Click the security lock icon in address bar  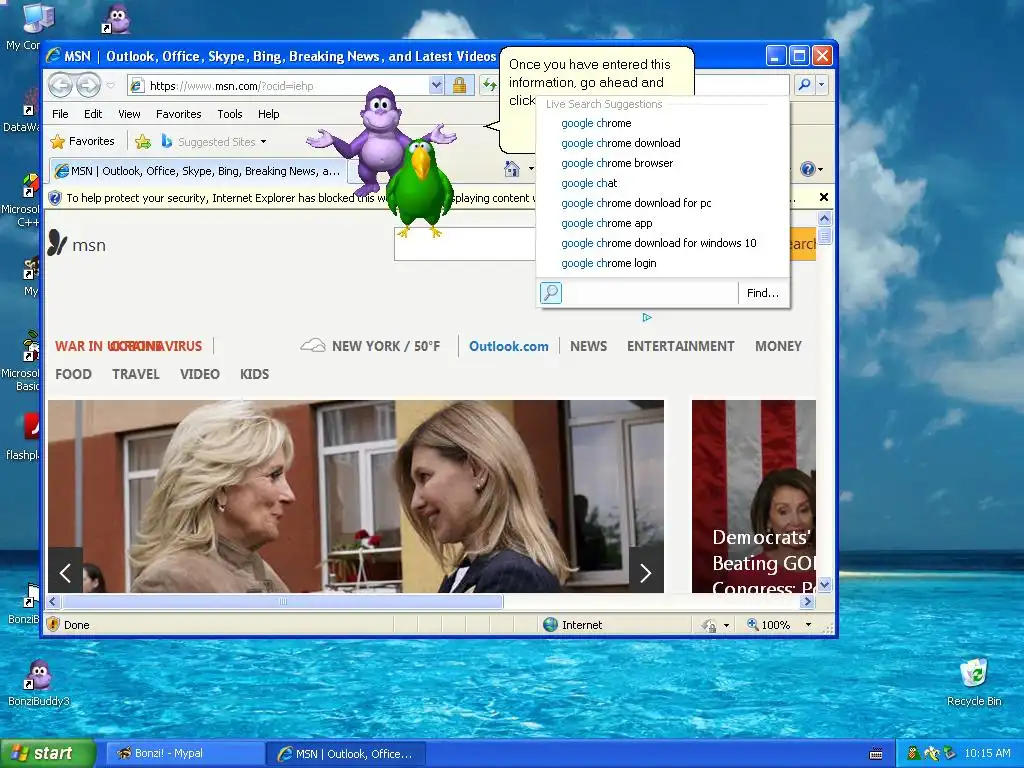click(x=460, y=85)
